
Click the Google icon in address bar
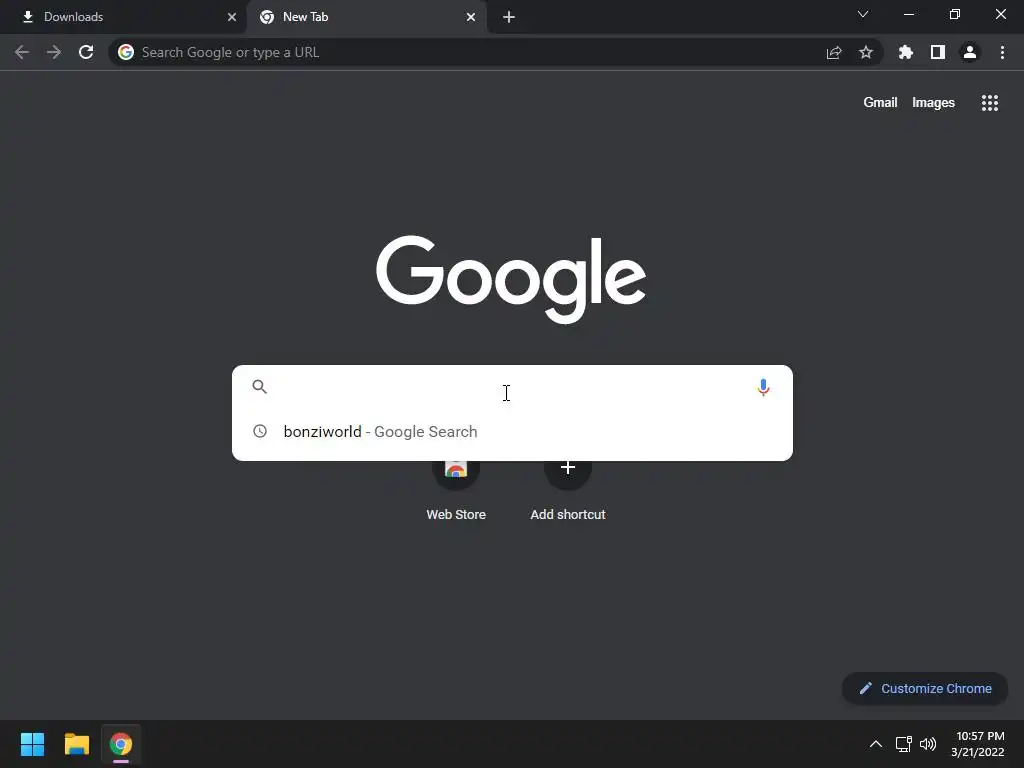click(x=126, y=52)
